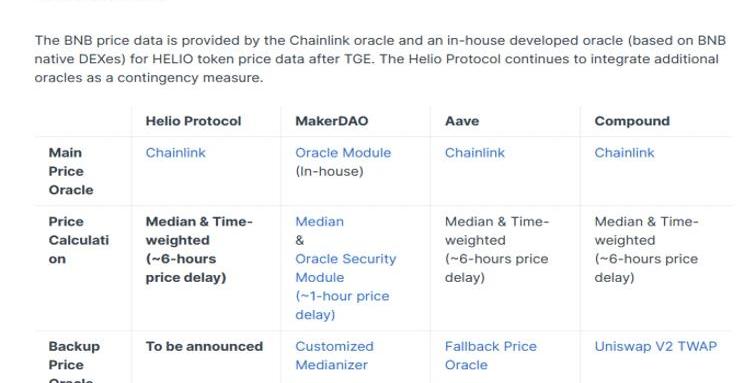Click the ~1-hour price delay link
This screenshot has width=756, height=383.
point(342,305)
